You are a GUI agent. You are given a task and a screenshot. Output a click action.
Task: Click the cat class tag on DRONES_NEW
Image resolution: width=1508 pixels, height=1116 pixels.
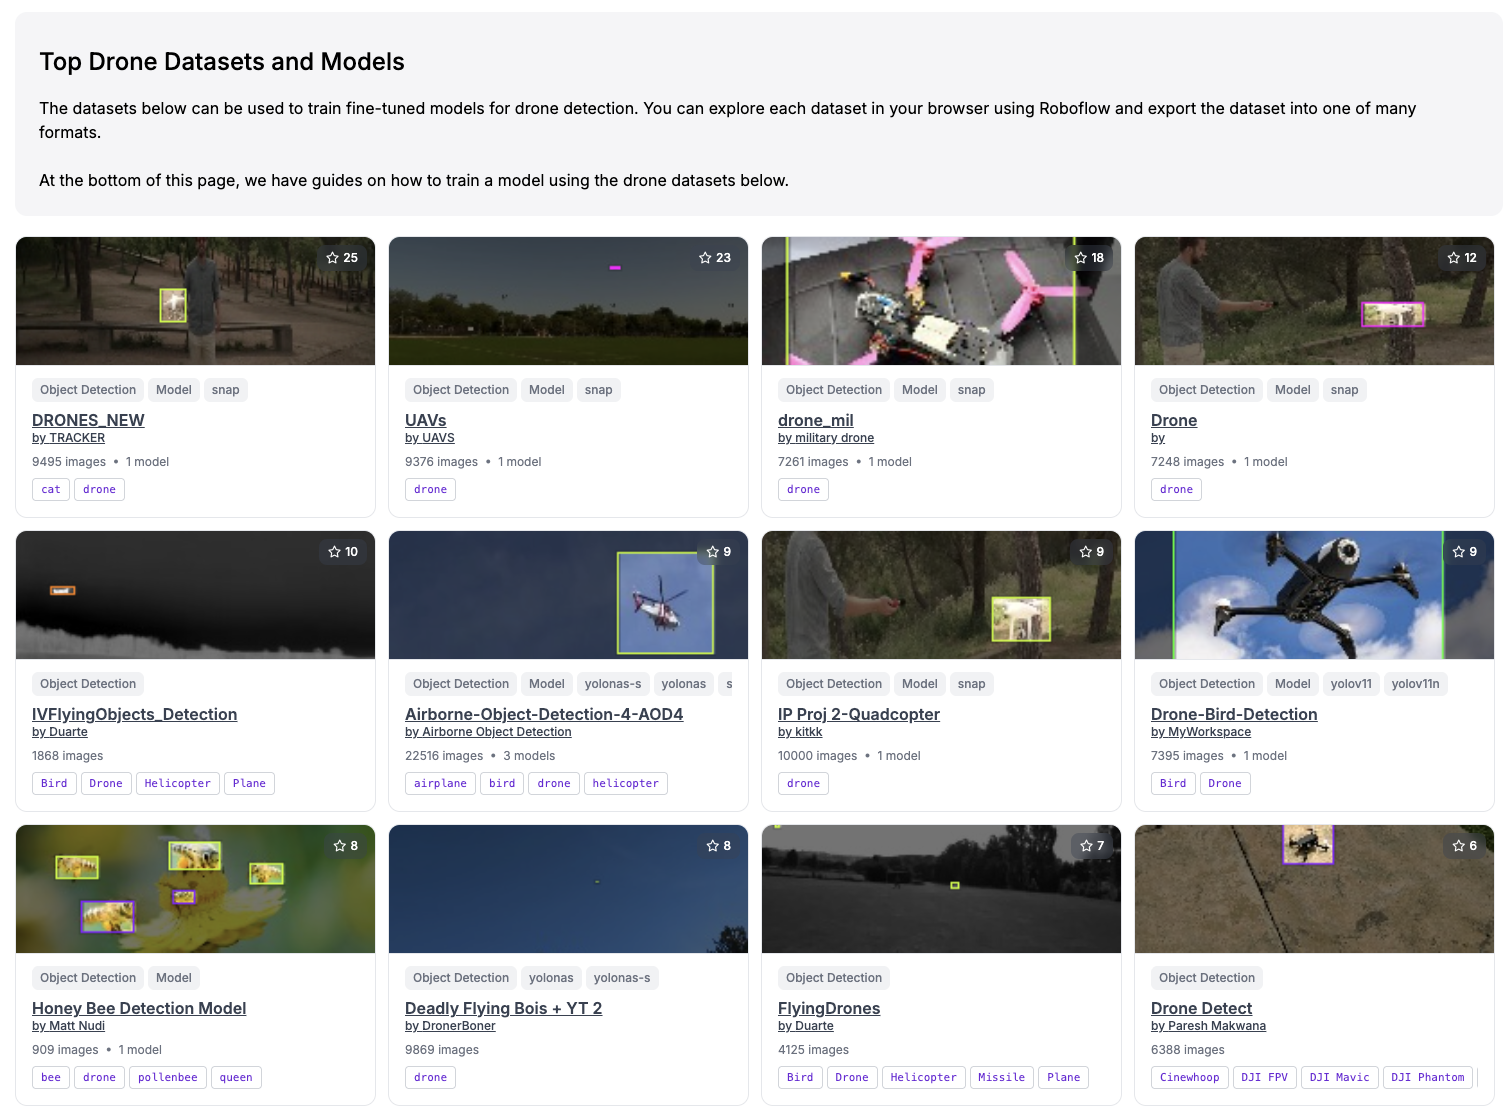51,490
